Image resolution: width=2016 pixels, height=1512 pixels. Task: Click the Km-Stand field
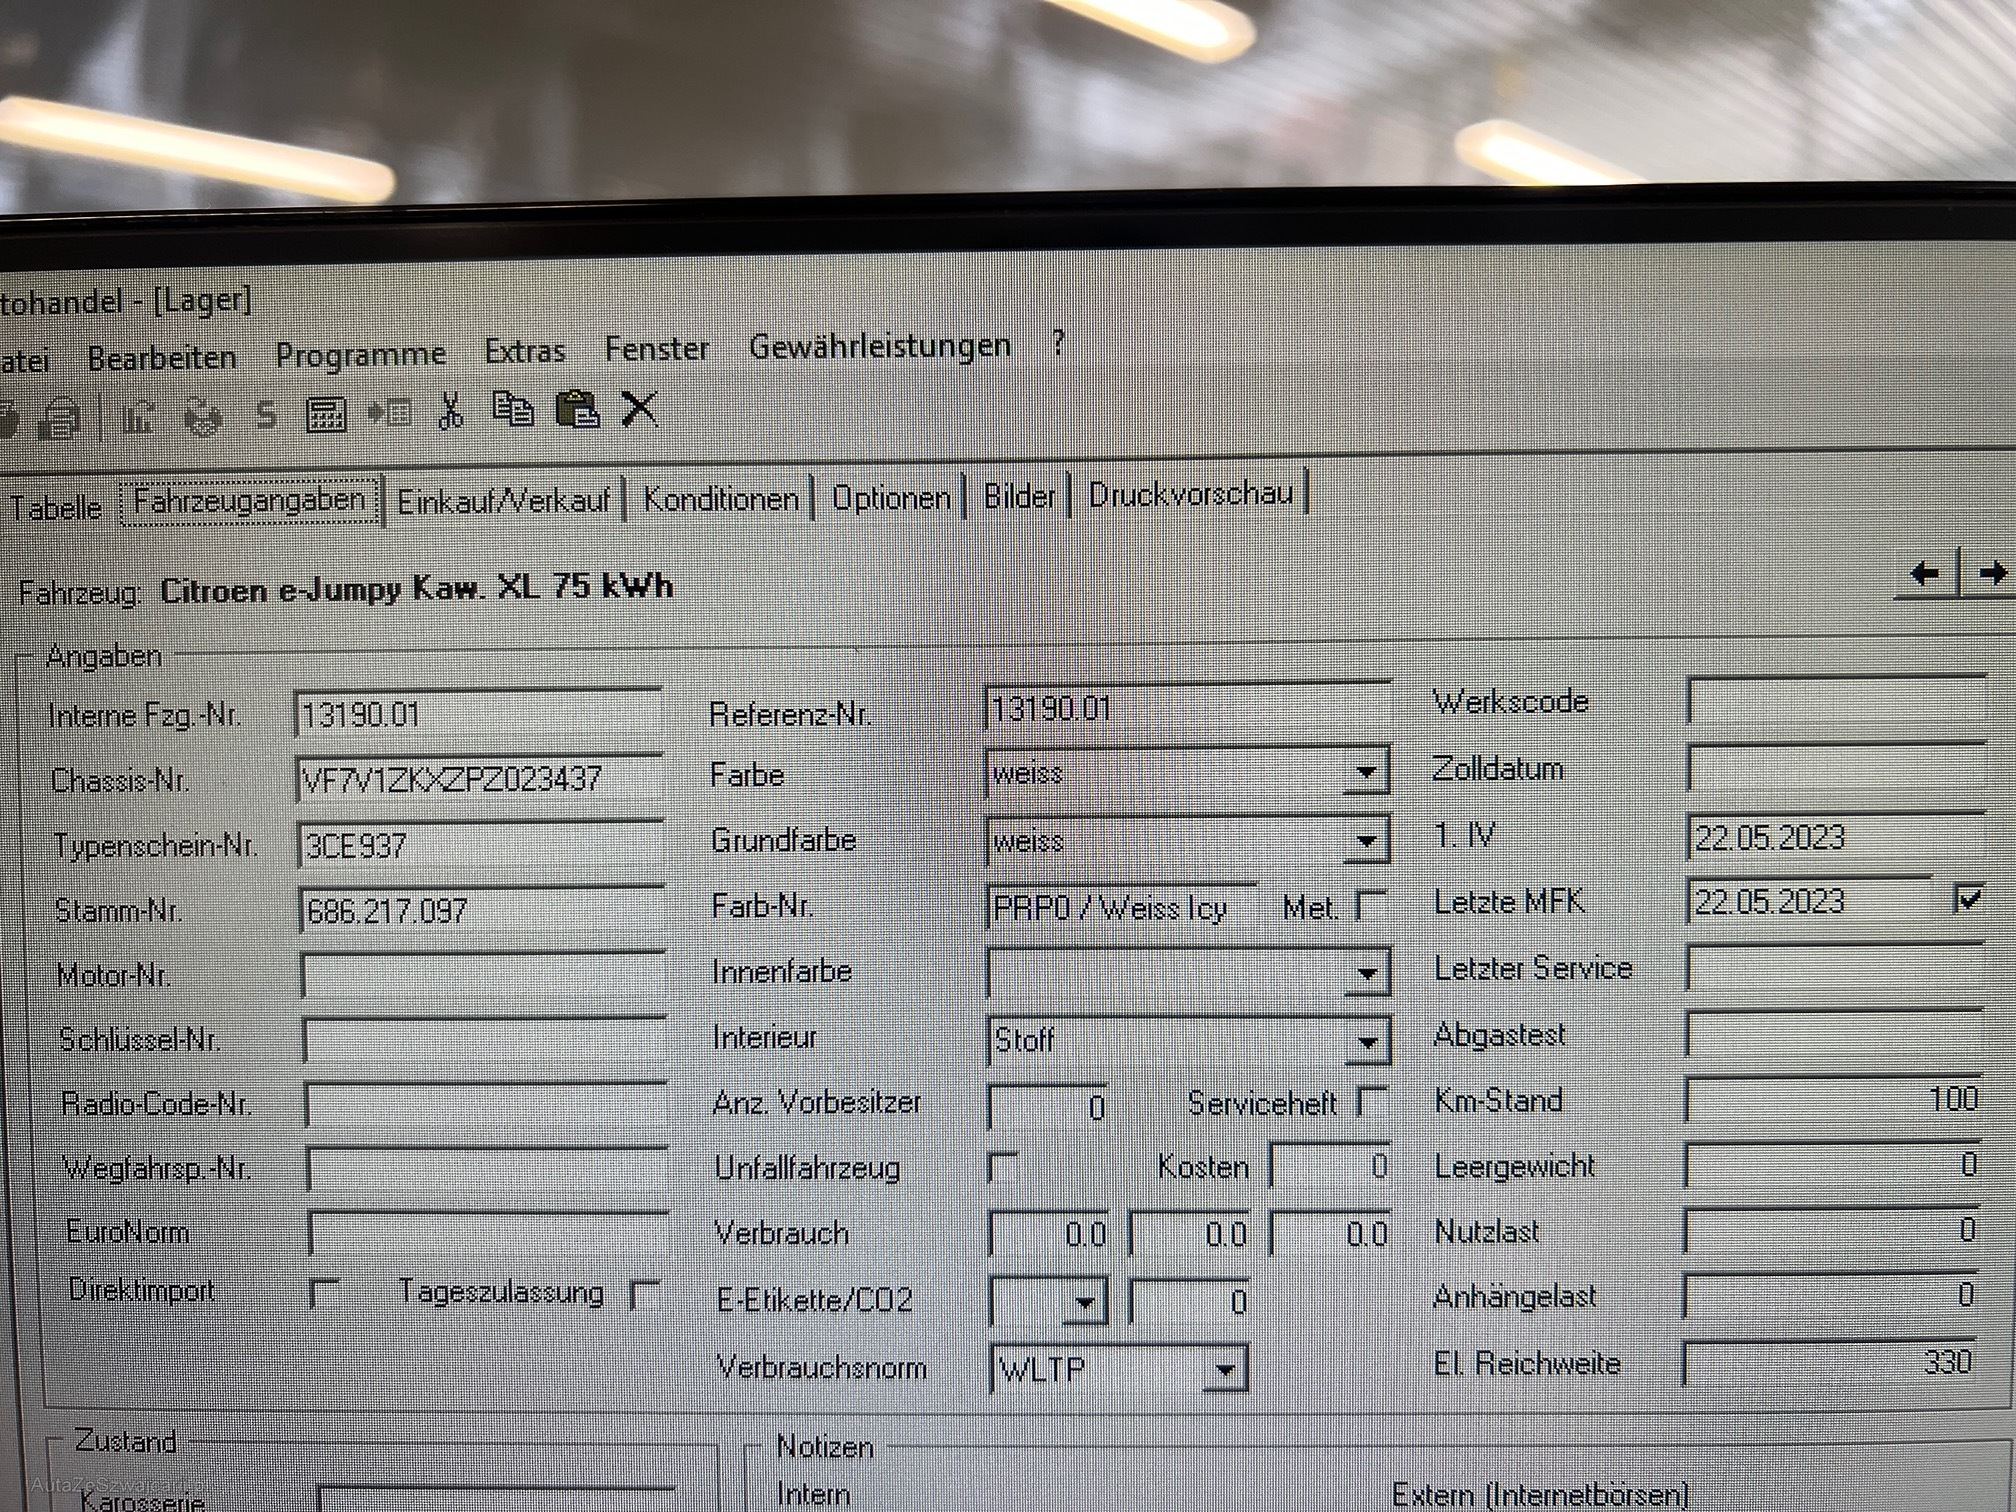[1835, 1099]
